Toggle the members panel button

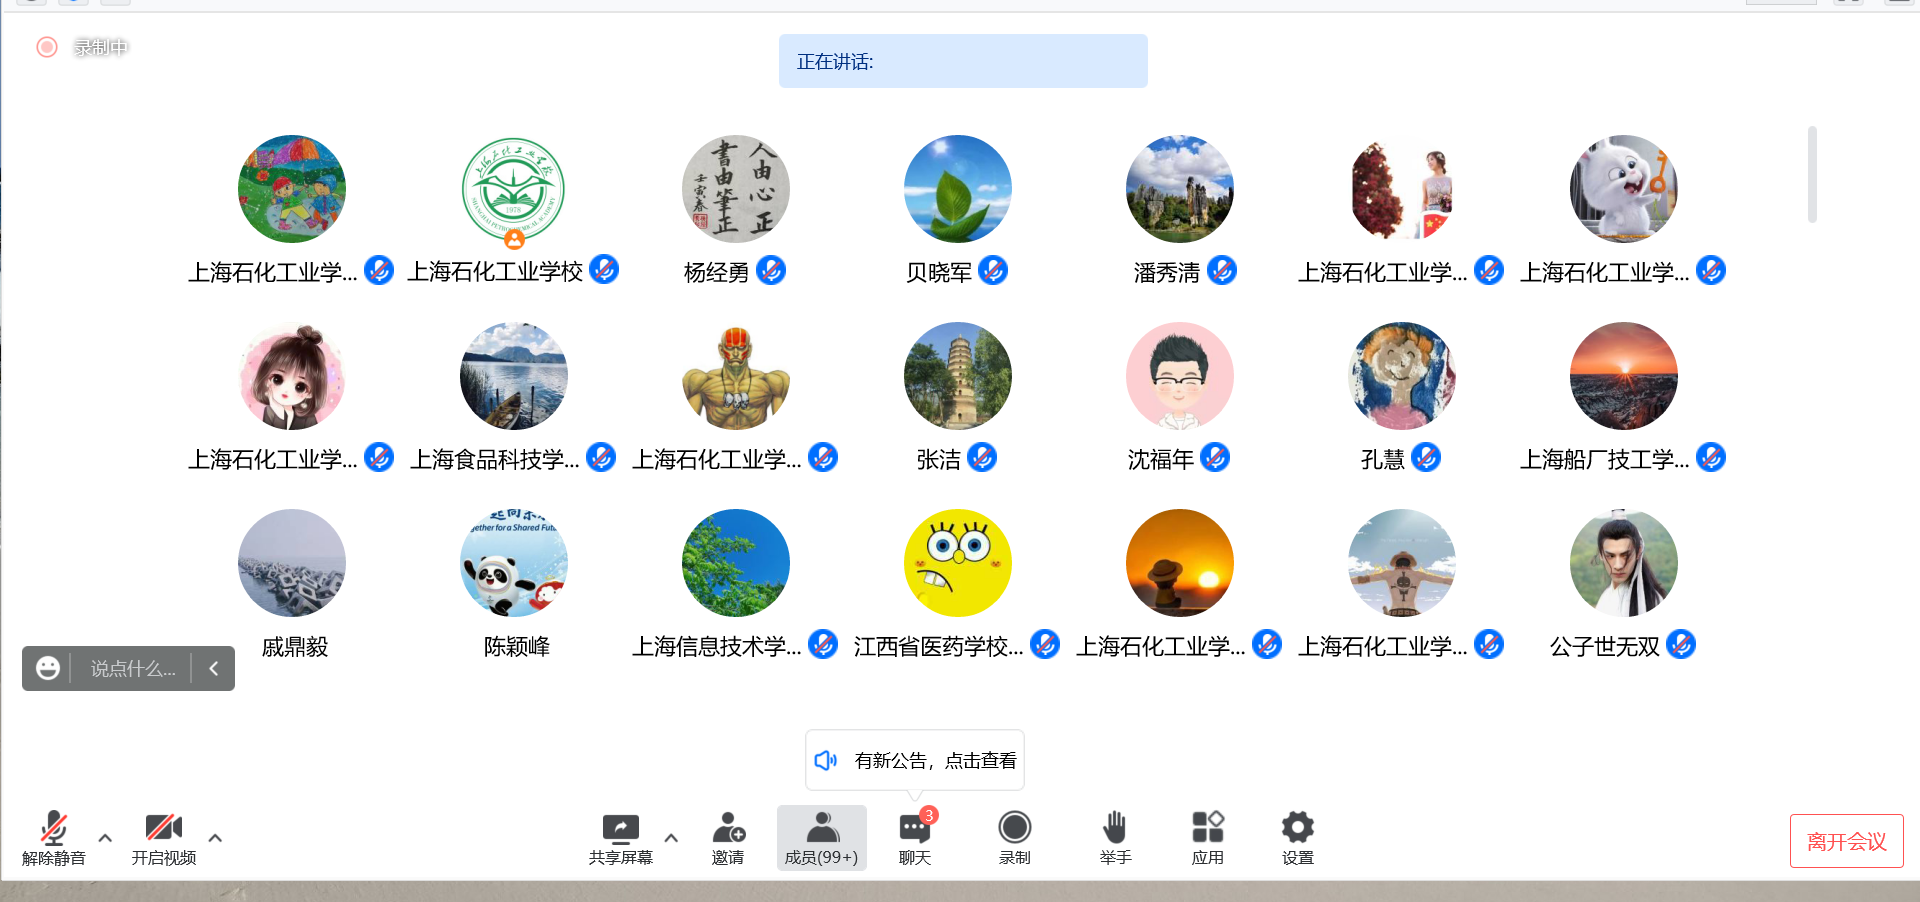(821, 838)
